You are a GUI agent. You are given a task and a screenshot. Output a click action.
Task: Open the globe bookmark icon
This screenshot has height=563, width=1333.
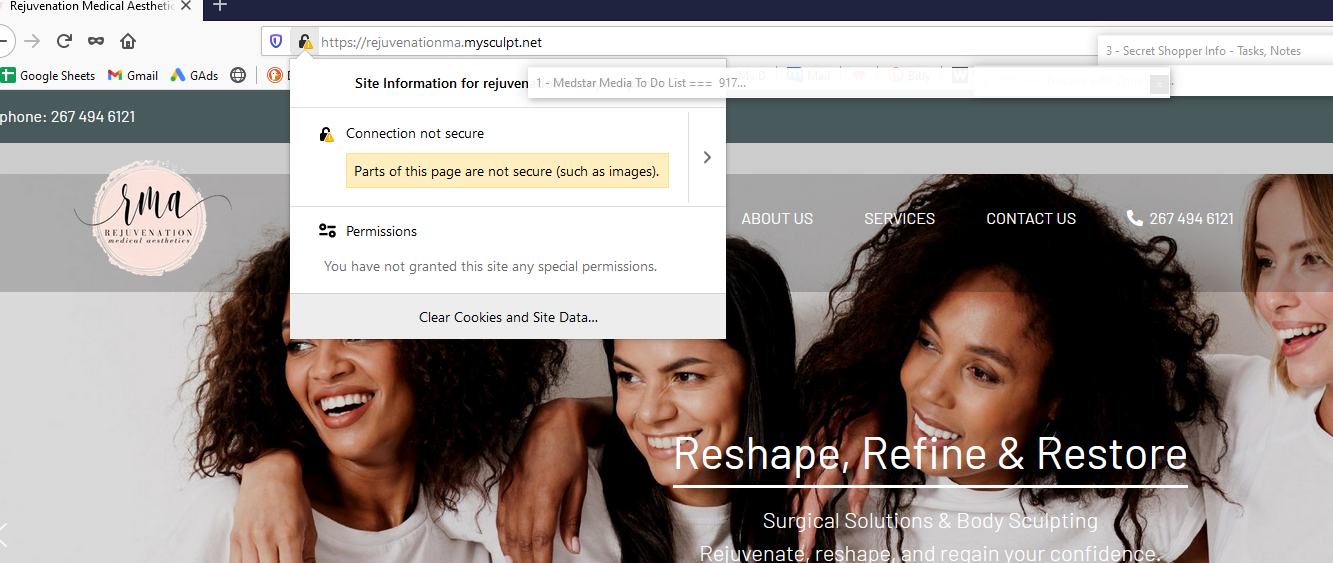(238, 75)
